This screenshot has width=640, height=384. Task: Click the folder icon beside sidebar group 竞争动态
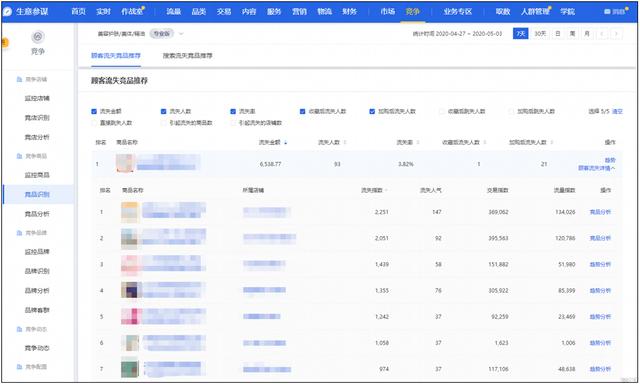(19, 329)
